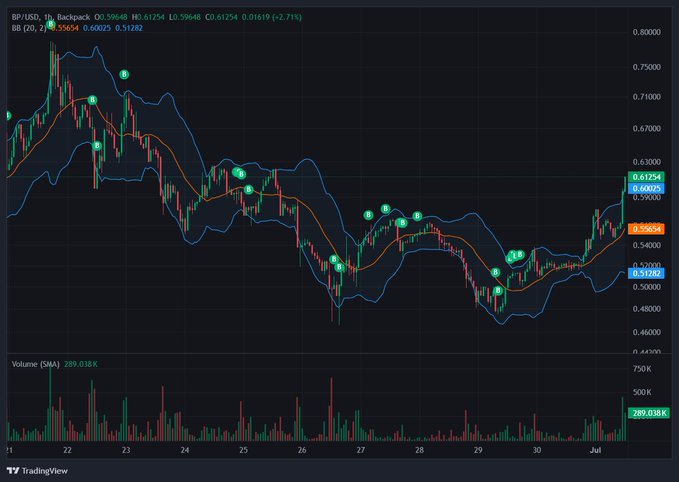This screenshot has width=679, height=482.
Task: Click the leftmost B marker above the 27th rally
Action: coord(368,215)
